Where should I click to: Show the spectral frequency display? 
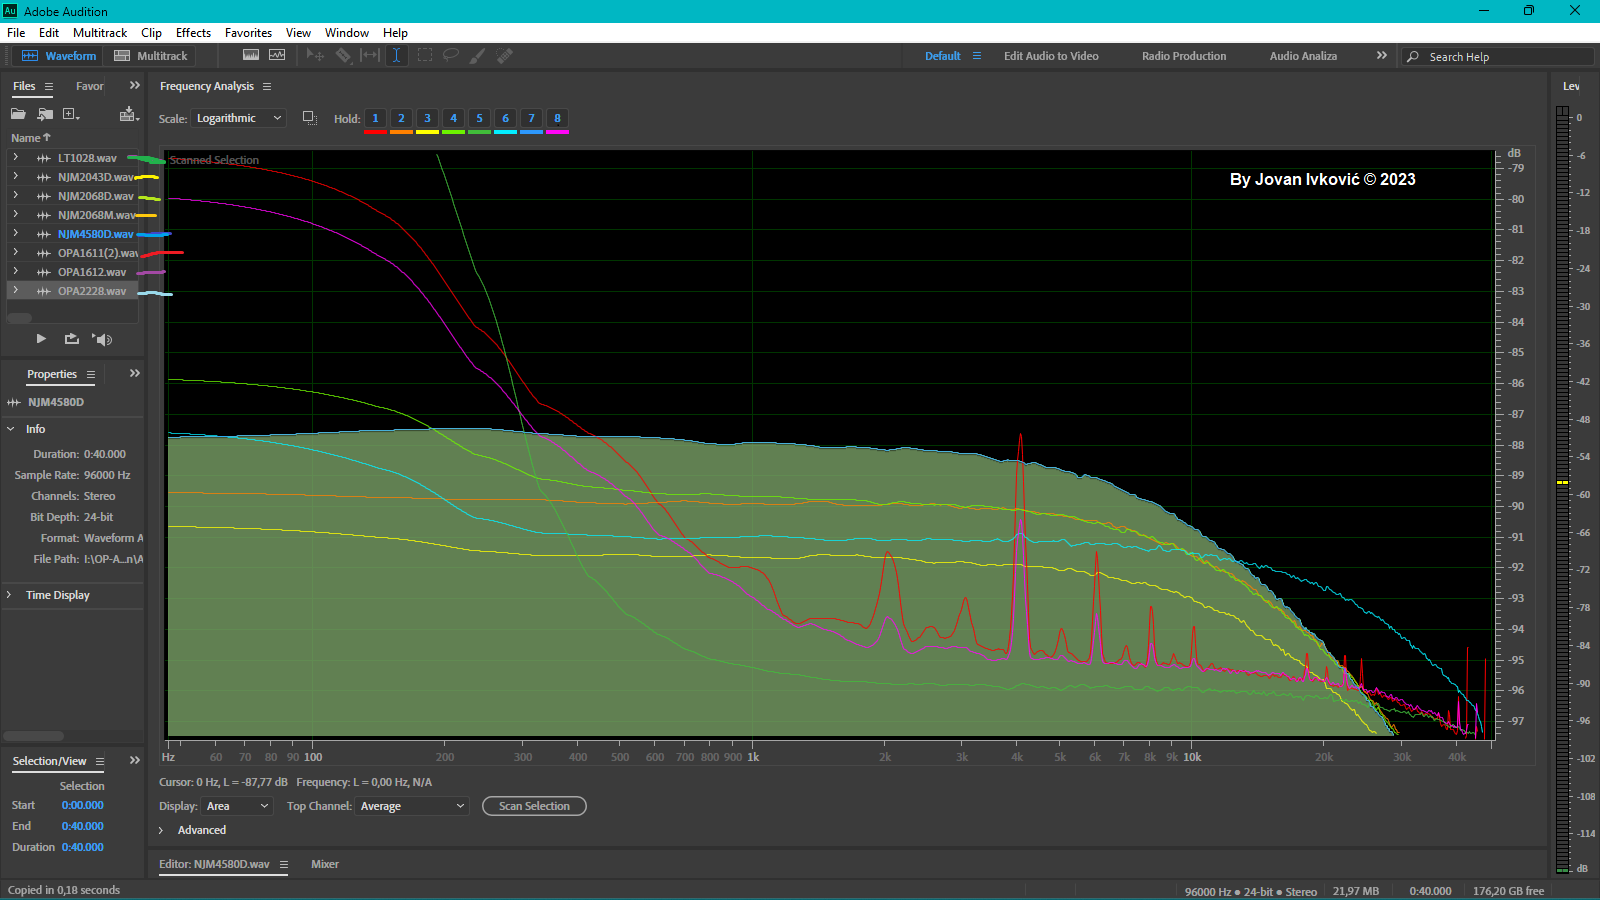(x=251, y=55)
